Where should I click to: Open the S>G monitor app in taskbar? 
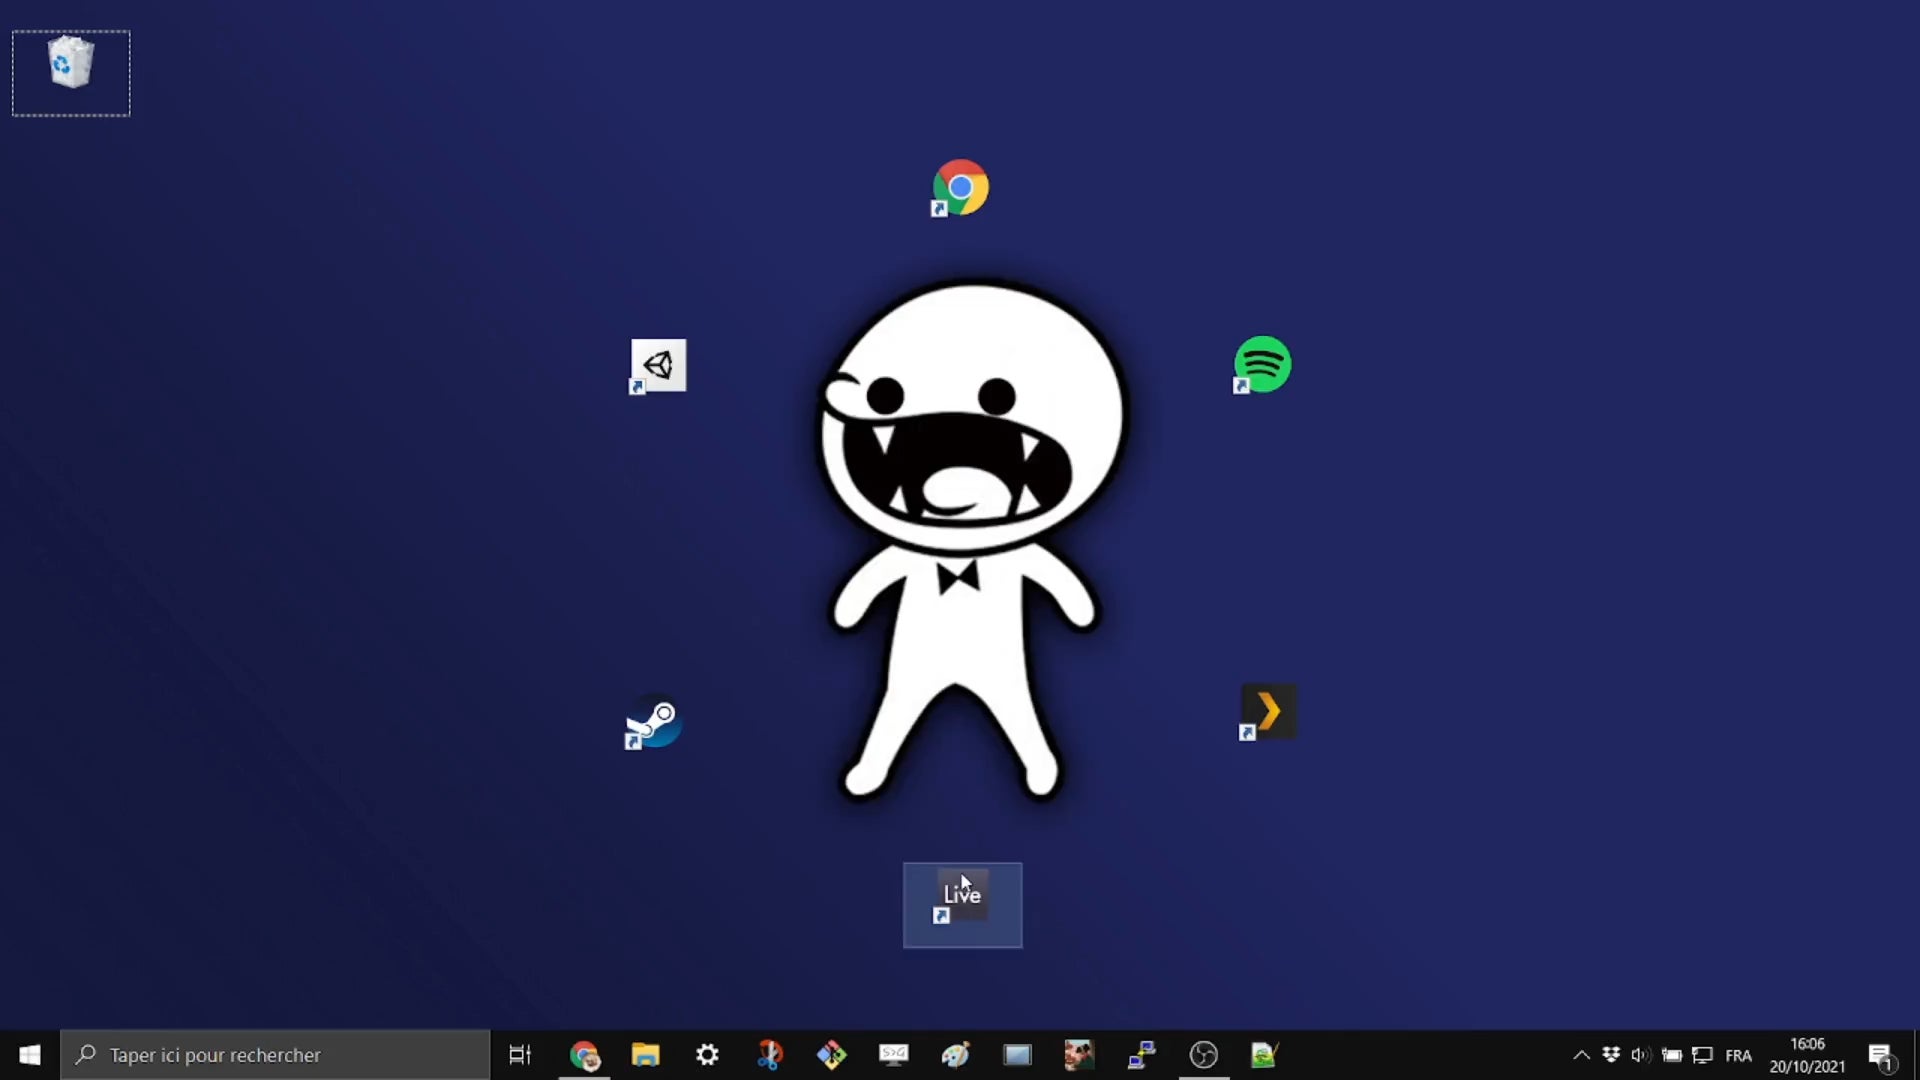pos(894,1055)
